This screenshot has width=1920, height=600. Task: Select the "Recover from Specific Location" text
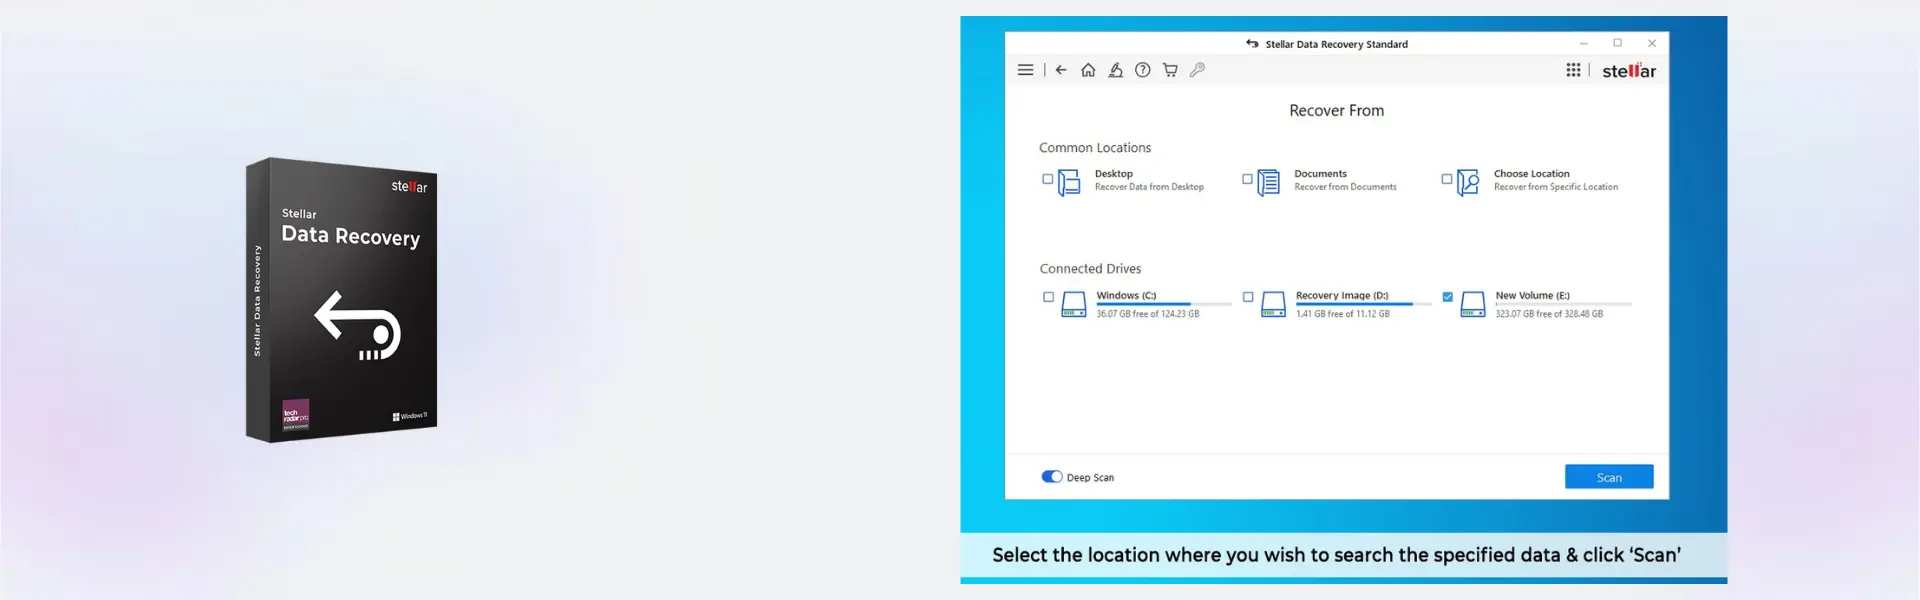coord(1556,187)
